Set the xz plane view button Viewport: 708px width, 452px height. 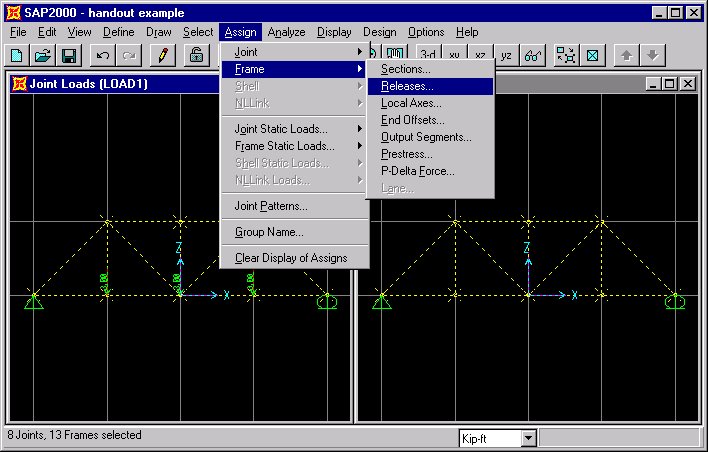pos(480,56)
